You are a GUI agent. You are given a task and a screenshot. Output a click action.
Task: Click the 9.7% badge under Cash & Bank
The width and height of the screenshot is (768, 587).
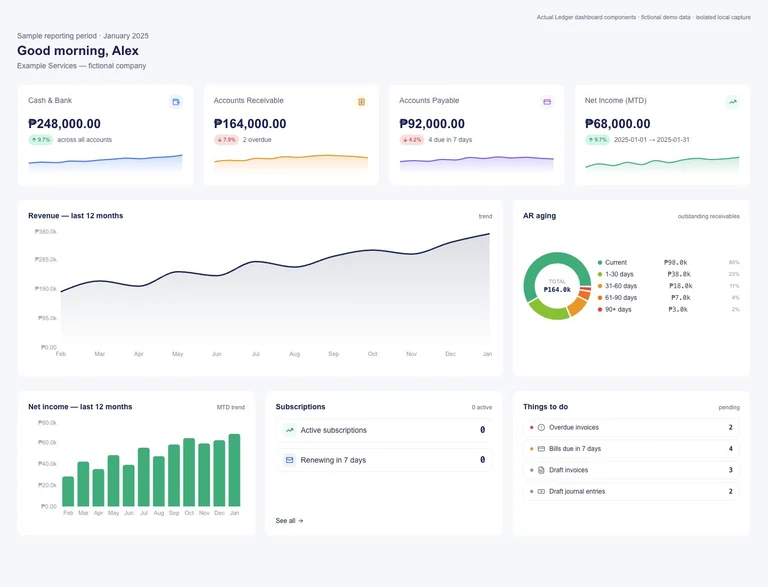click(x=41, y=140)
